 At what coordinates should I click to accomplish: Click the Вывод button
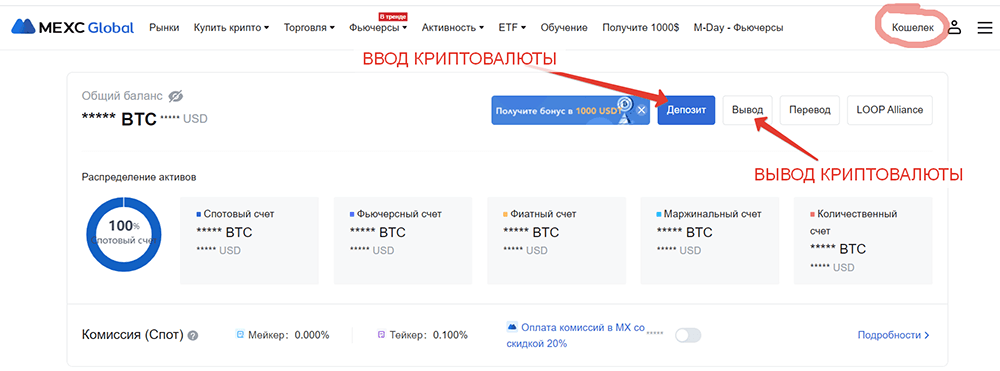tap(747, 110)
